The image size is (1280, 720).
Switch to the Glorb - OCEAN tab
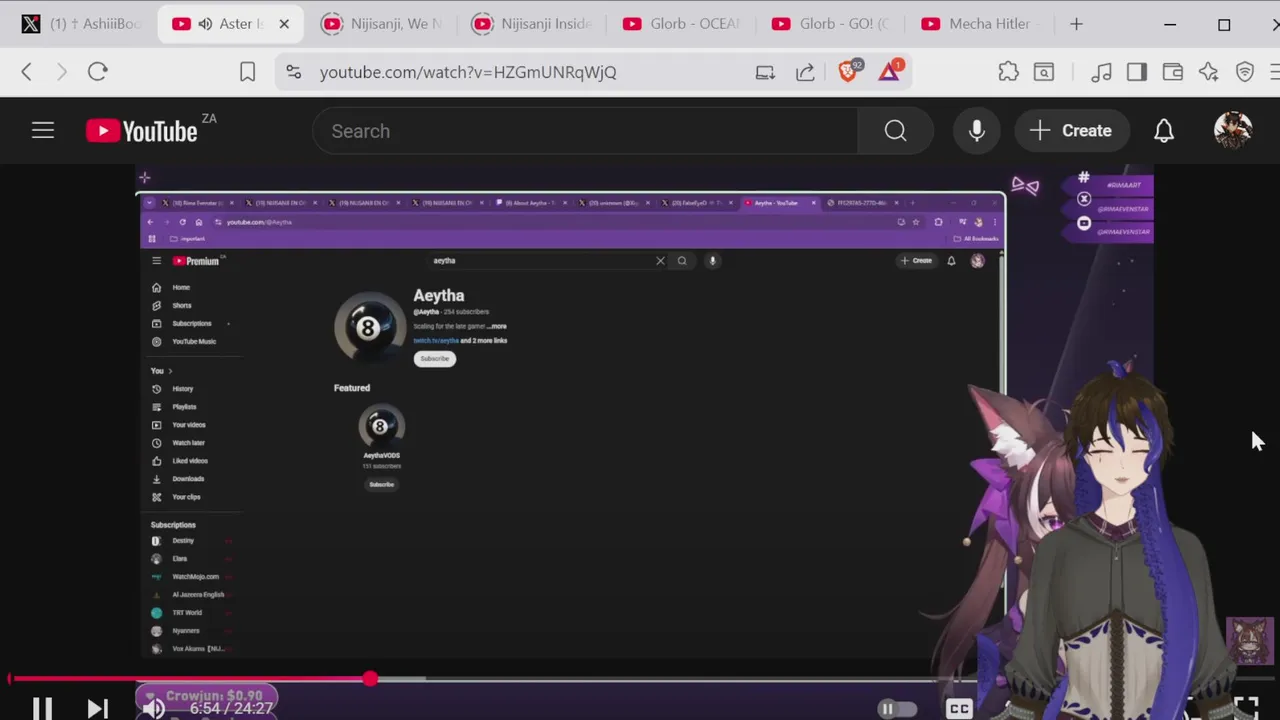pyautogui.click(x=682, y=24)
